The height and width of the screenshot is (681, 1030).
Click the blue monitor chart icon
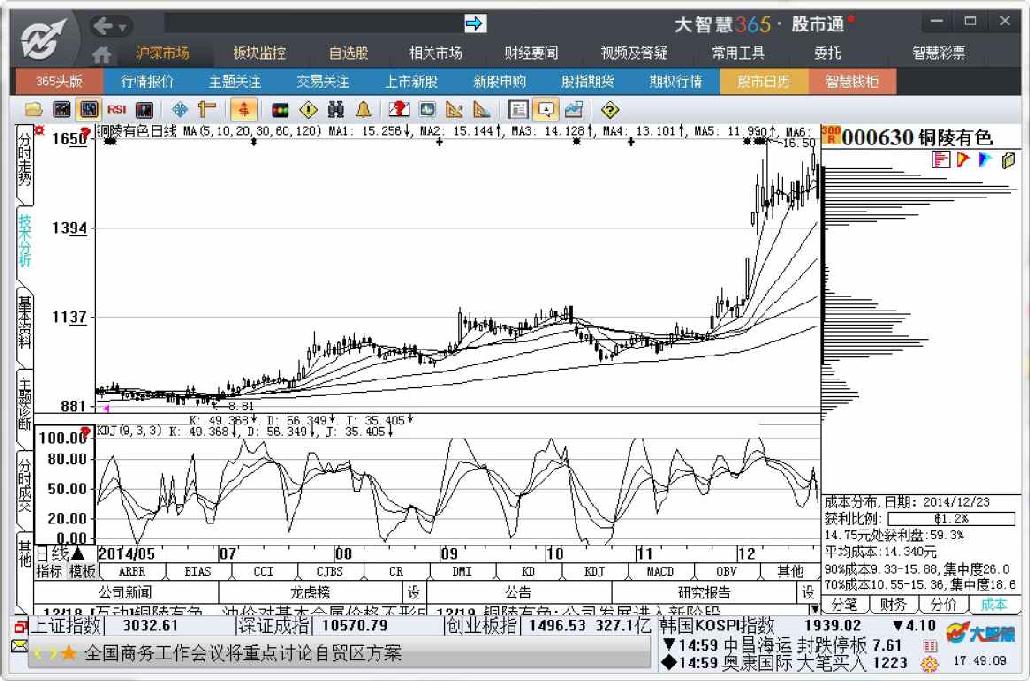point(428,110)
